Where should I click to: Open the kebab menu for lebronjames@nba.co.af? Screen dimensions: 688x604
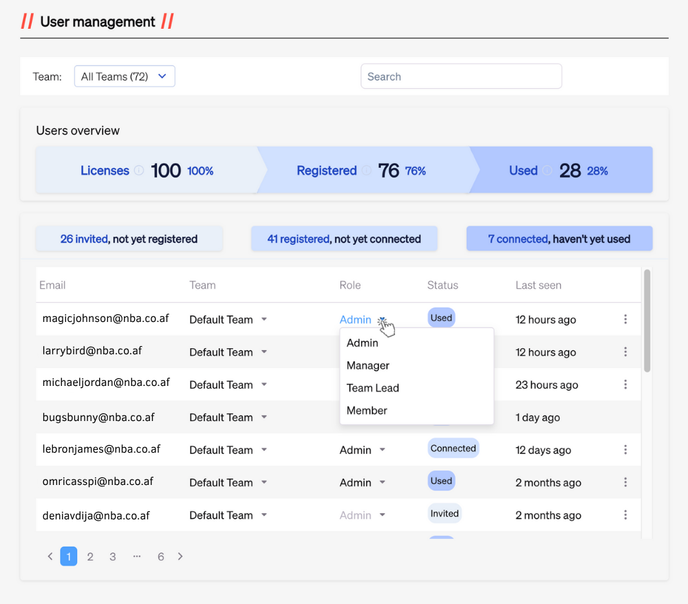pos(625,450)
